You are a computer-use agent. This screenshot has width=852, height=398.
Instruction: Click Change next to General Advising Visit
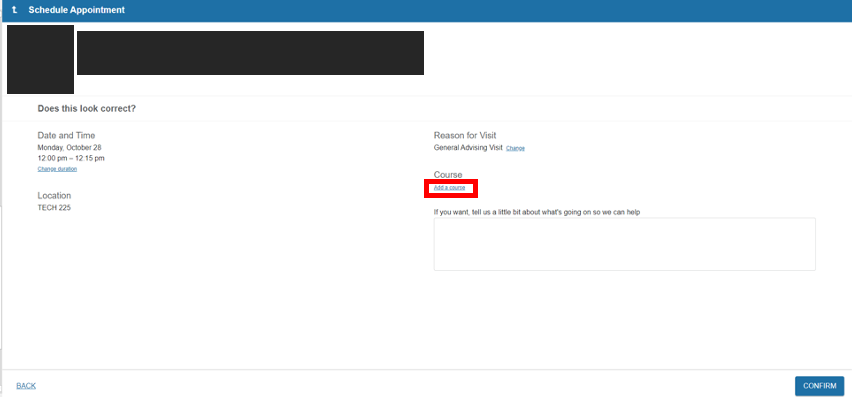point(515,148)
